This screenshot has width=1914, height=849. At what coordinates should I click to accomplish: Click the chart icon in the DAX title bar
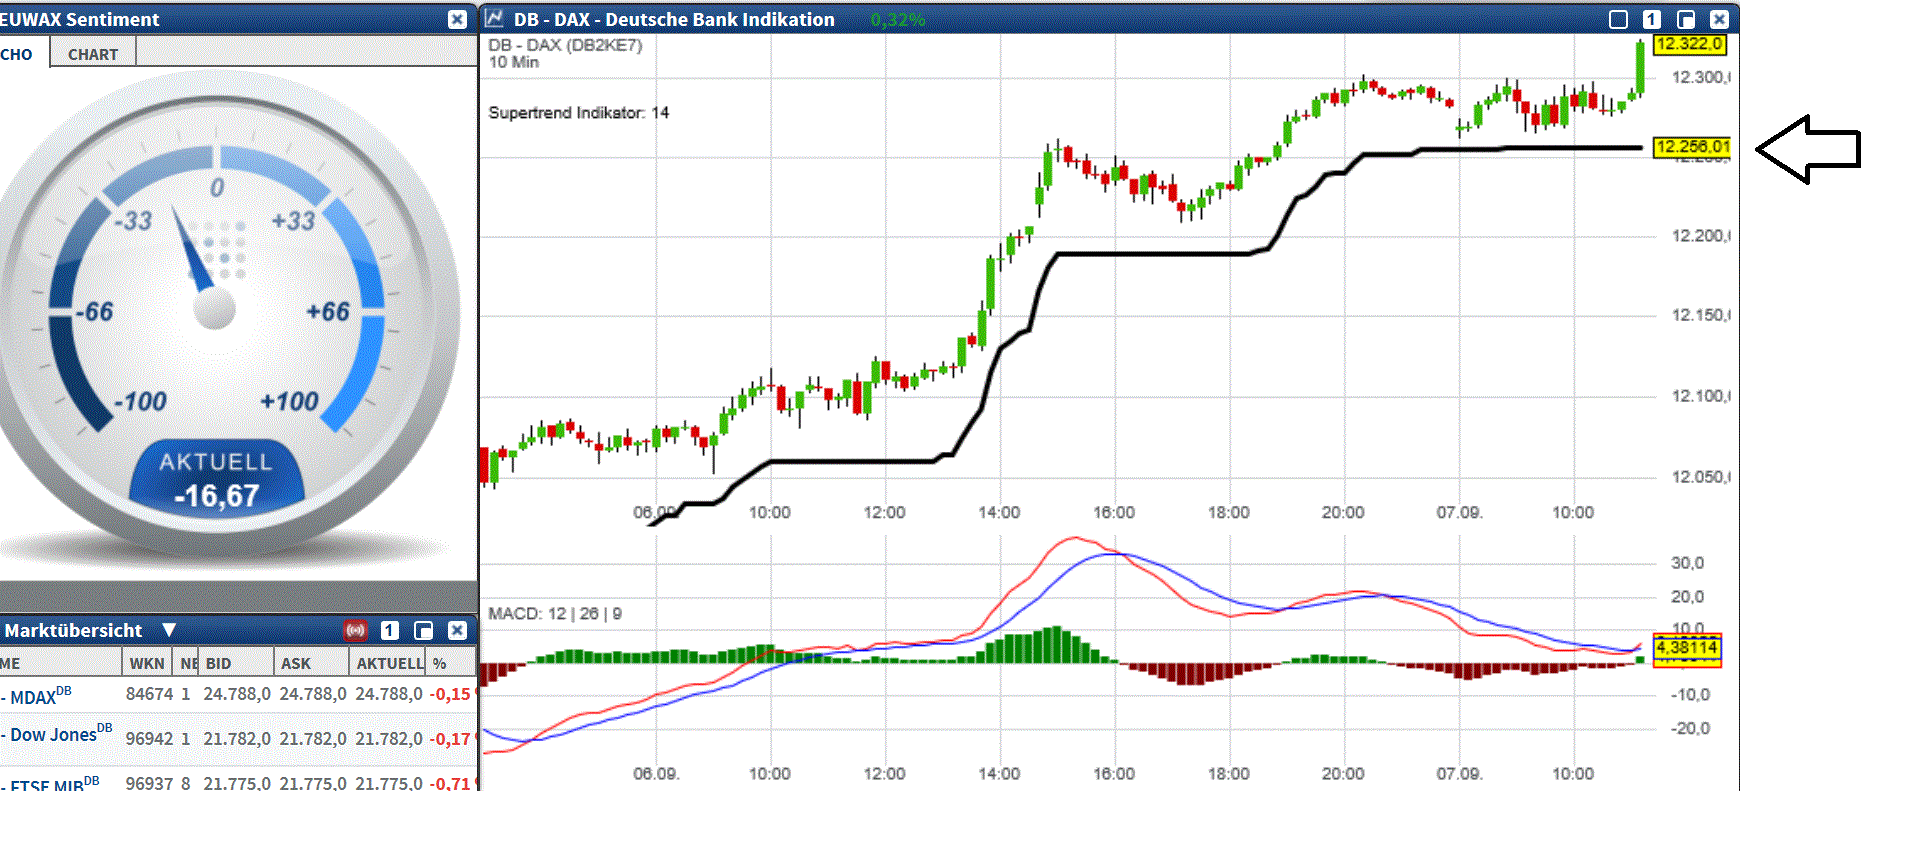tap(494, 19)
